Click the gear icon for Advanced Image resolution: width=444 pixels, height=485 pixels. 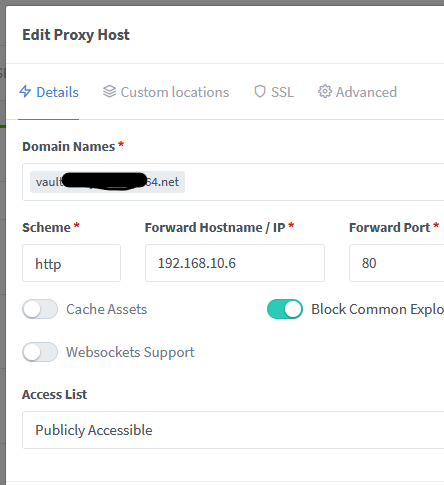tap(325, 91)
